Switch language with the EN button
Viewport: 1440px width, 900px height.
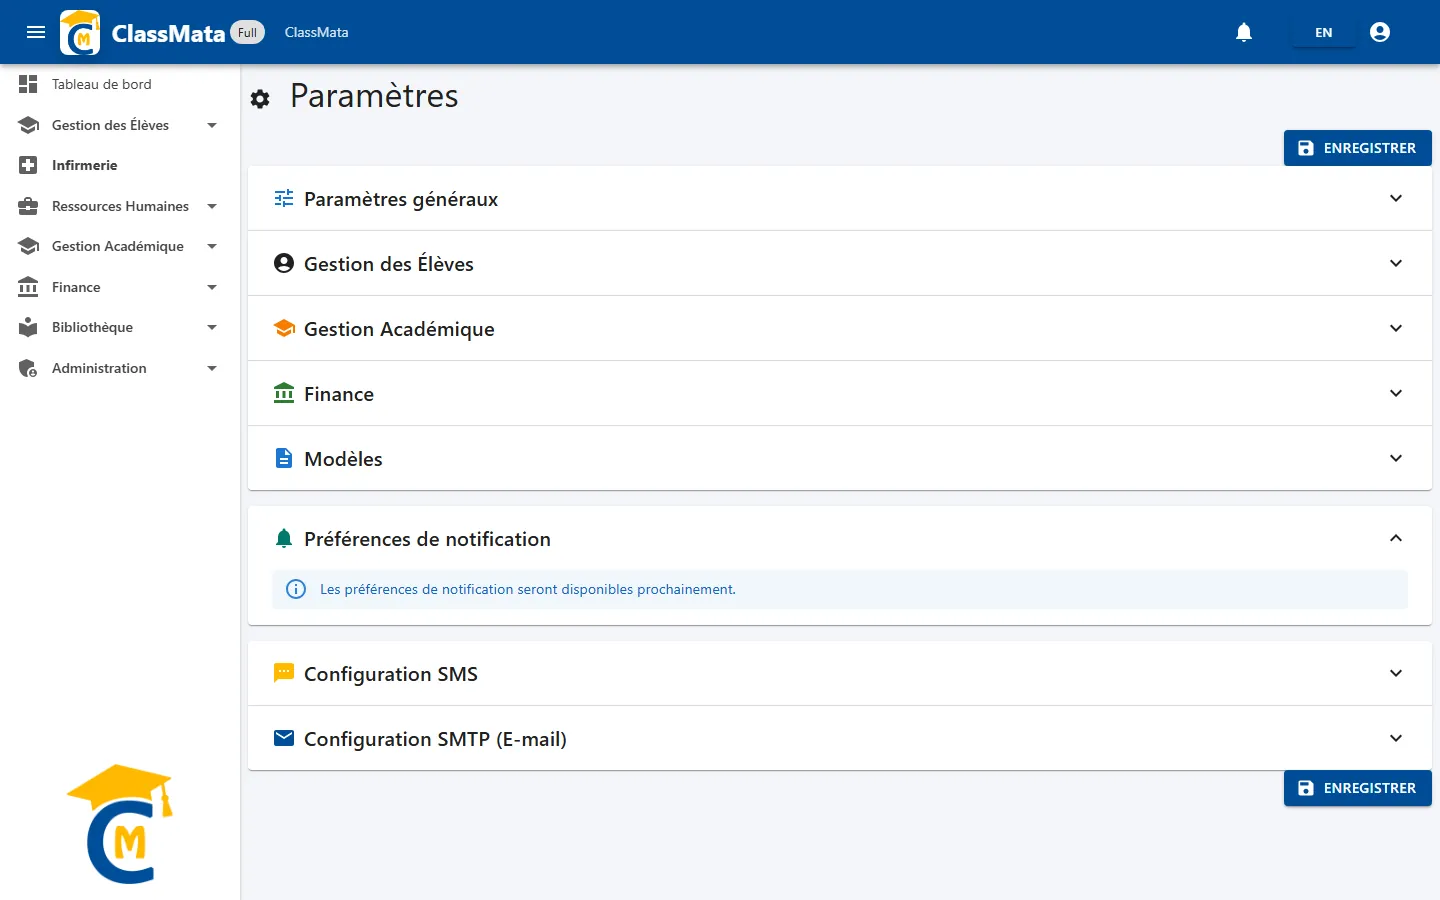(x=1323, y=32)
